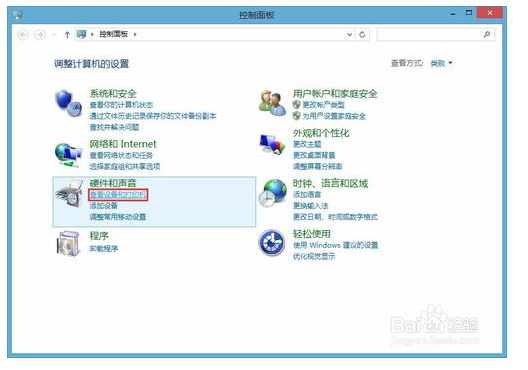
Task: Click 选择家庭组和共享选项 link
Action: point(125,167)
